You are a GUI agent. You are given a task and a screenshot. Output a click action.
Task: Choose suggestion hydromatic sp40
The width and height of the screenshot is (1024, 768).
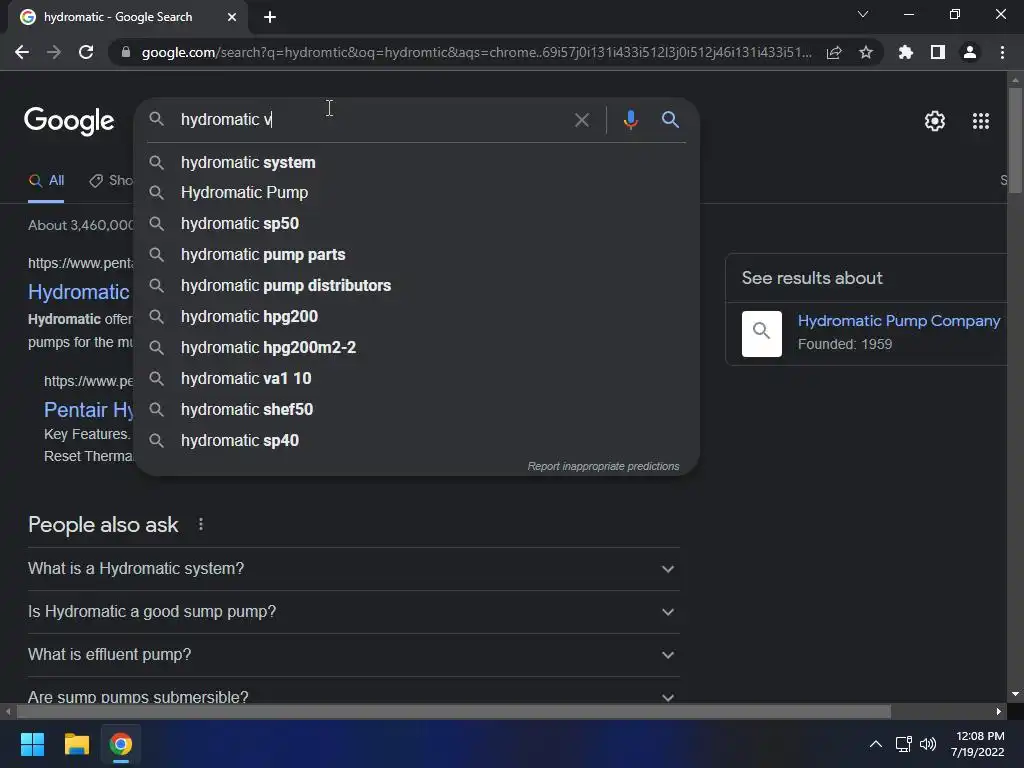click(417, 441)
